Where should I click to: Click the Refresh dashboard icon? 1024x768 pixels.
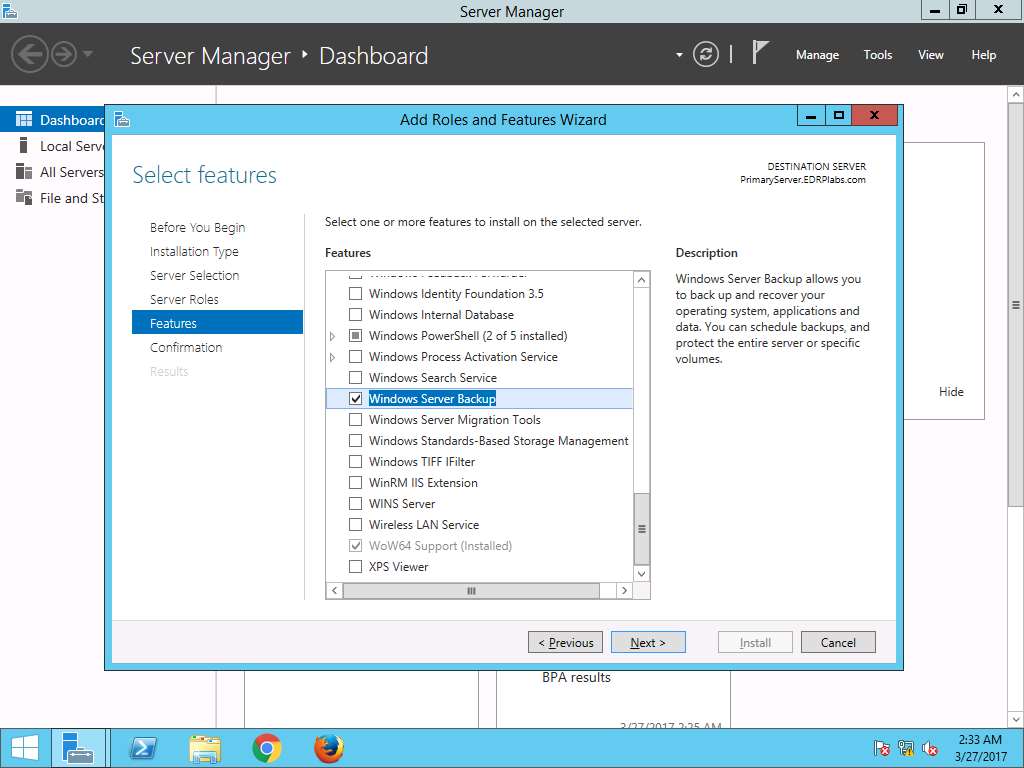coord(705,54)
